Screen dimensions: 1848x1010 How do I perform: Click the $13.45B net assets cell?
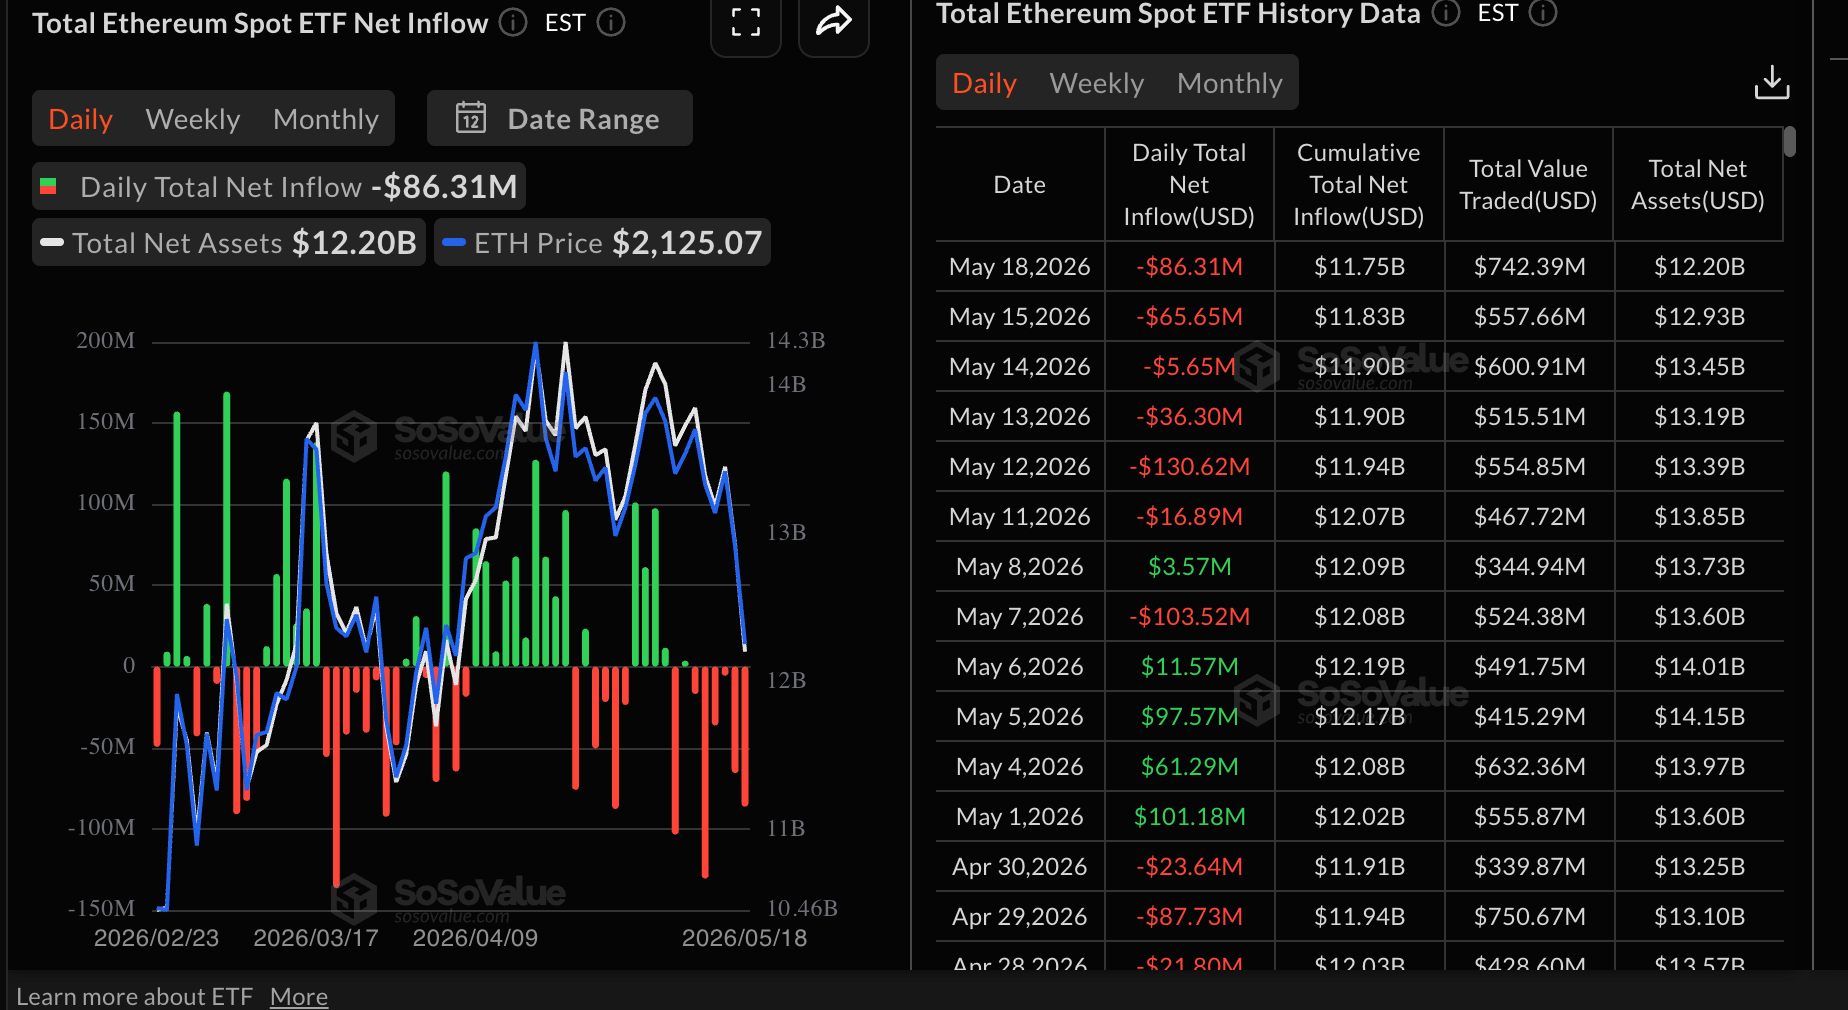point(1699,366)
